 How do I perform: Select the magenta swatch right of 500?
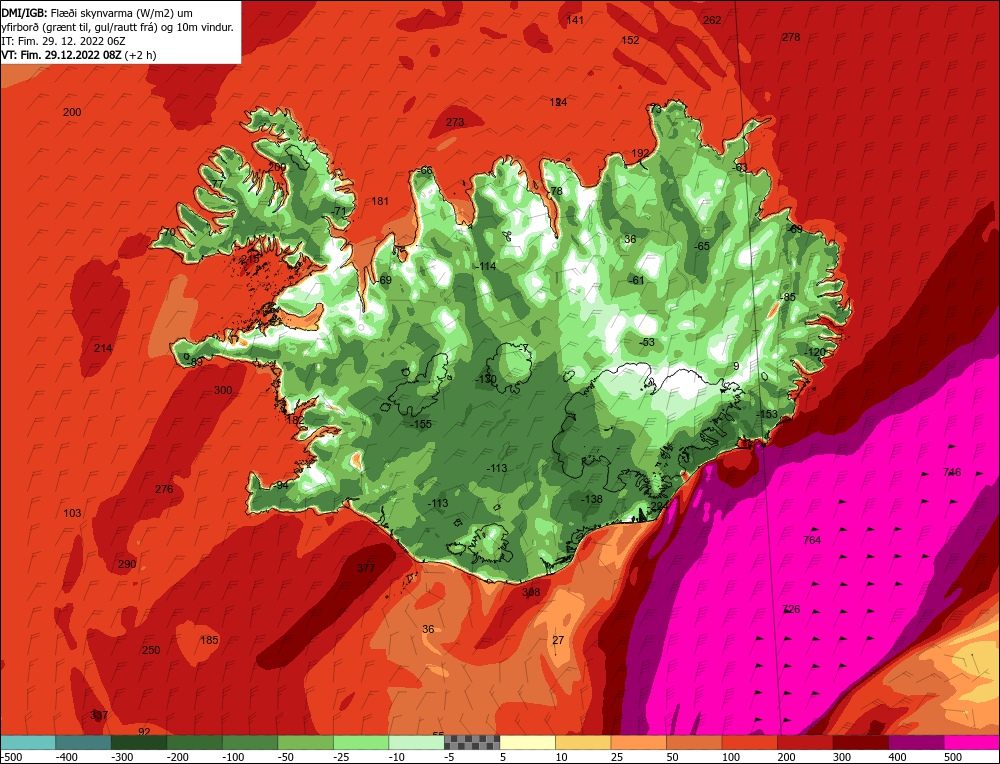(971, 742)
